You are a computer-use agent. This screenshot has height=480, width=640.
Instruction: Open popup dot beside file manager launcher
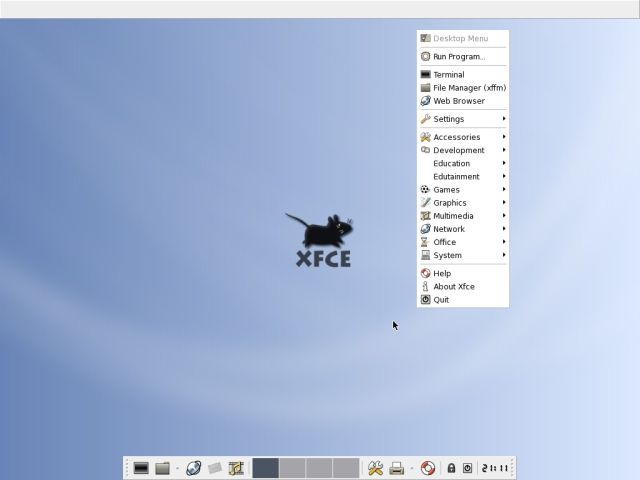tap(178, 468)
